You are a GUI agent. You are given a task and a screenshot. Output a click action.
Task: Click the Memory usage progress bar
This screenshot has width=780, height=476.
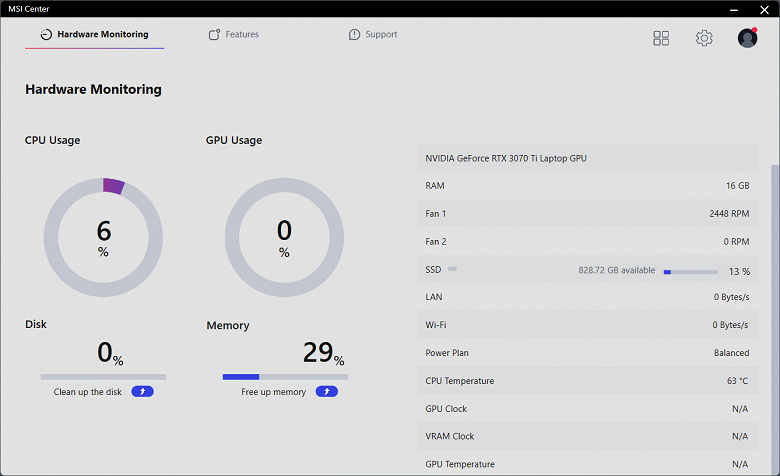point(285,377)
